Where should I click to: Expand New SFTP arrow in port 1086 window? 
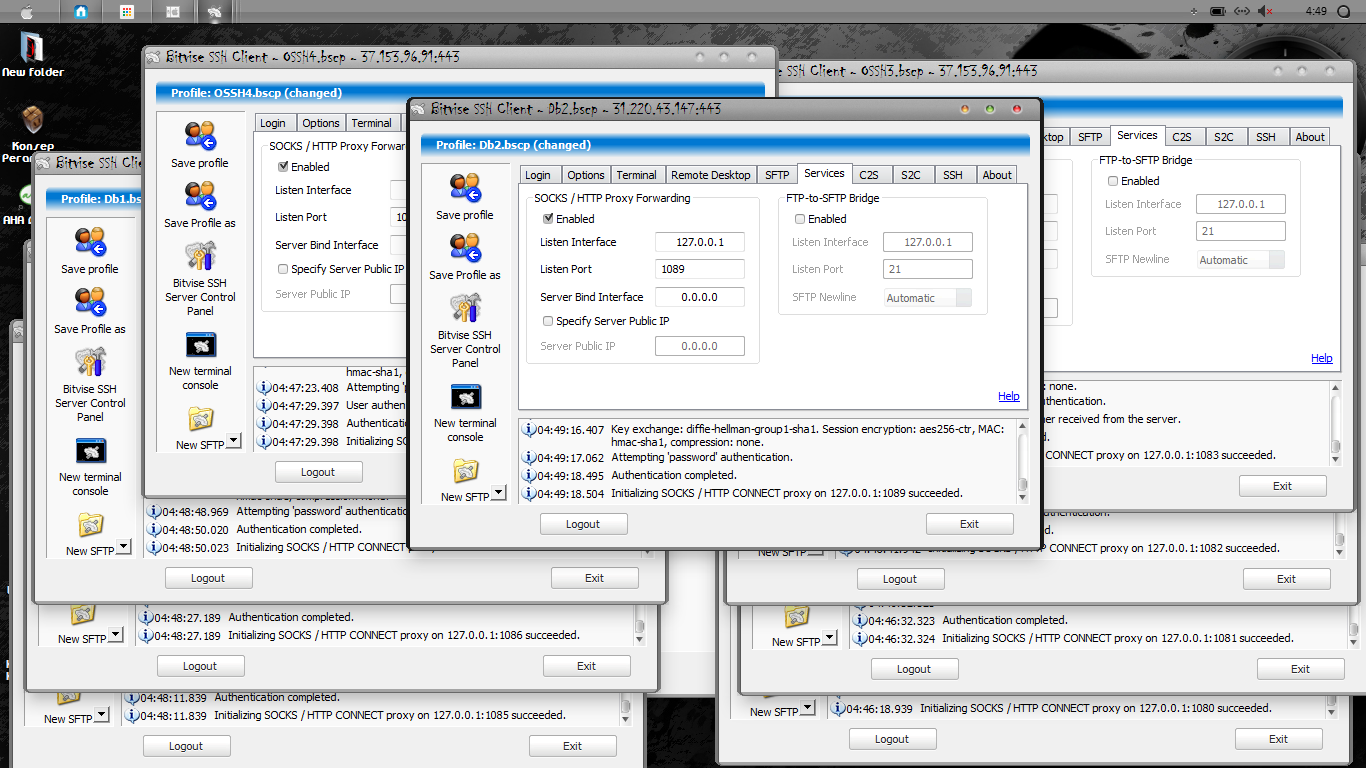(x=115, y=634)
